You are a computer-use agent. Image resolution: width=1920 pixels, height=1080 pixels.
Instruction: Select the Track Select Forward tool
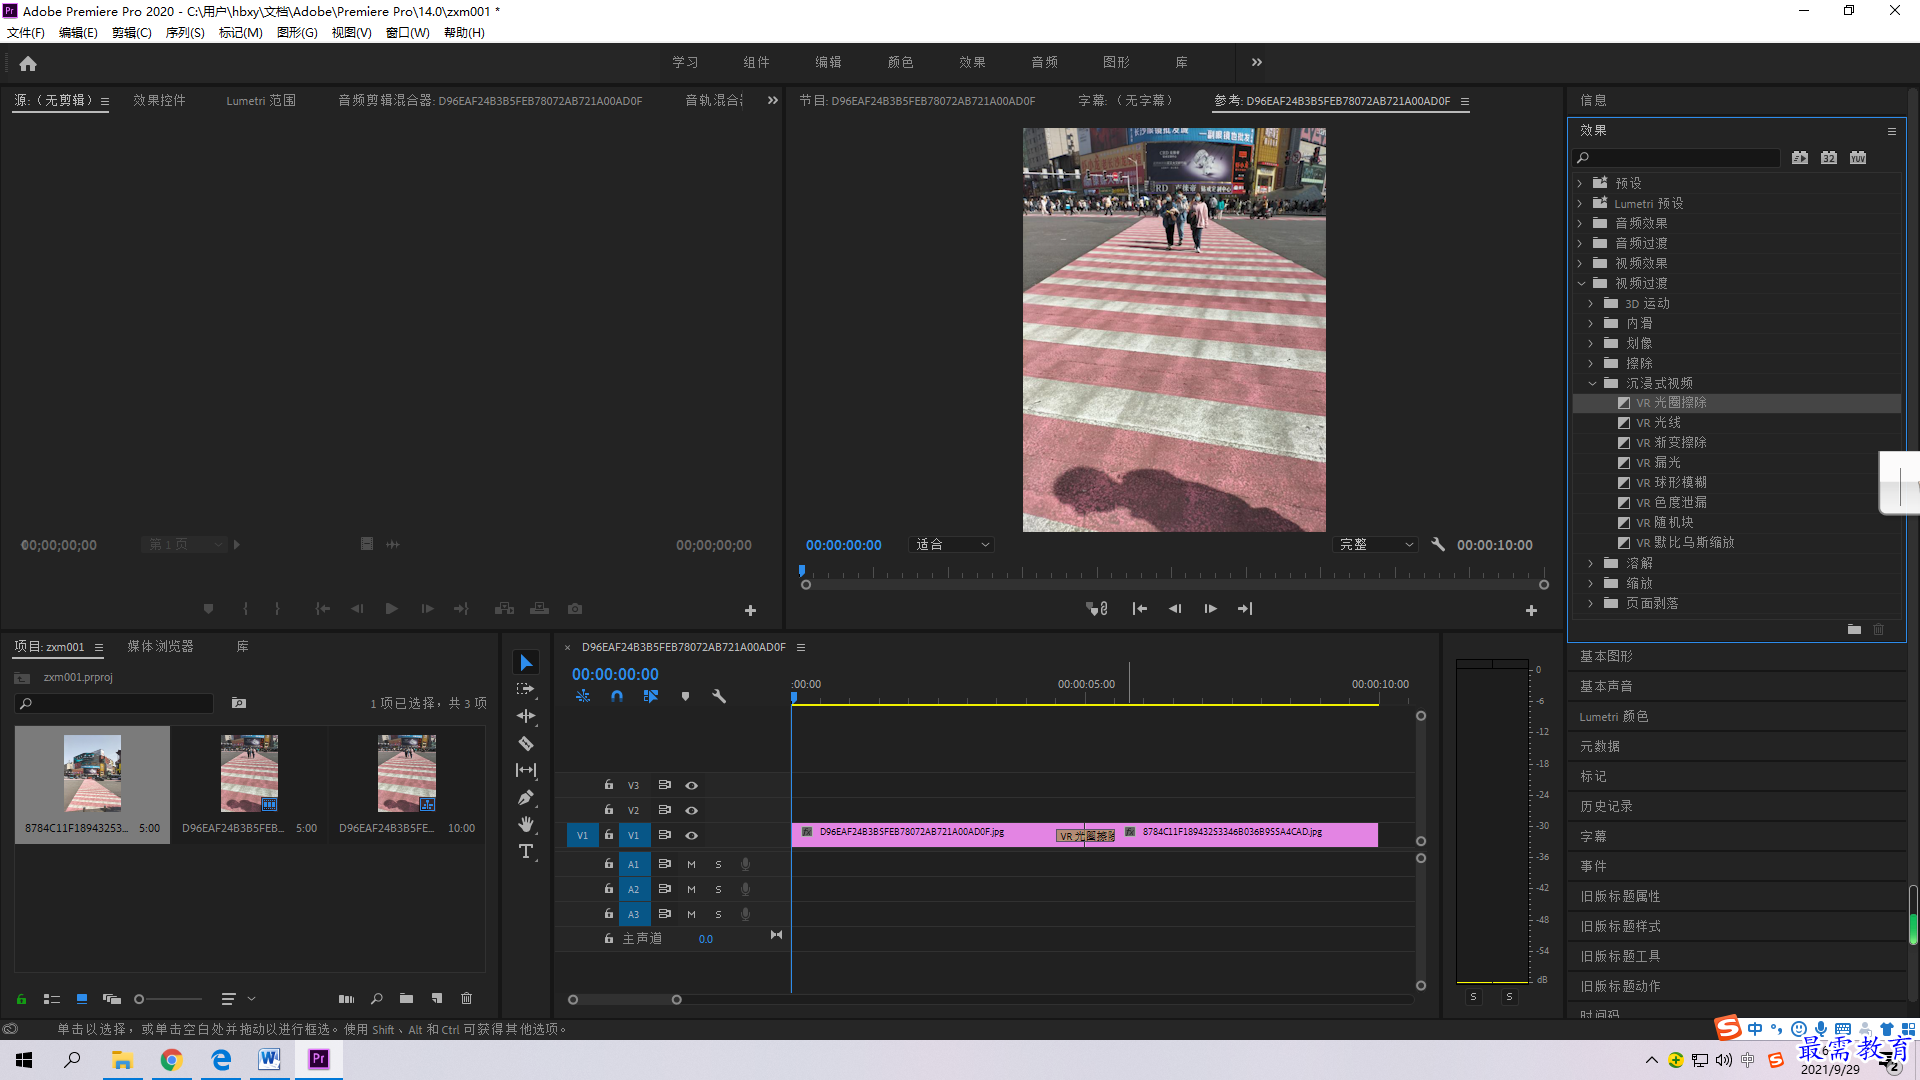[x=526, y=690]
